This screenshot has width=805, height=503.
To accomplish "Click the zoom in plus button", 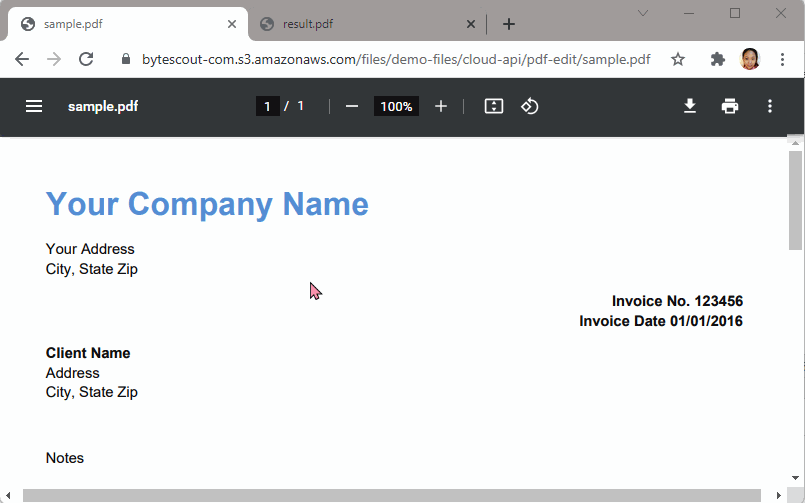I will [x=440, y=106].
